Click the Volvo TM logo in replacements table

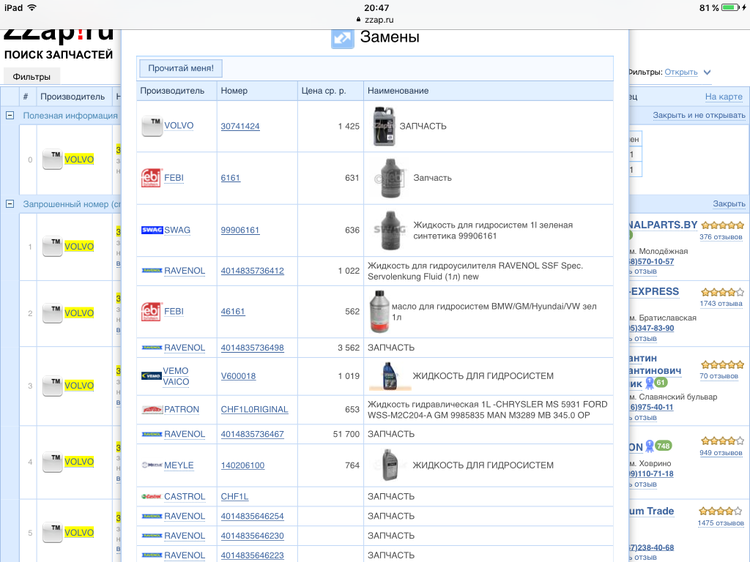click(x=151, y=126)
